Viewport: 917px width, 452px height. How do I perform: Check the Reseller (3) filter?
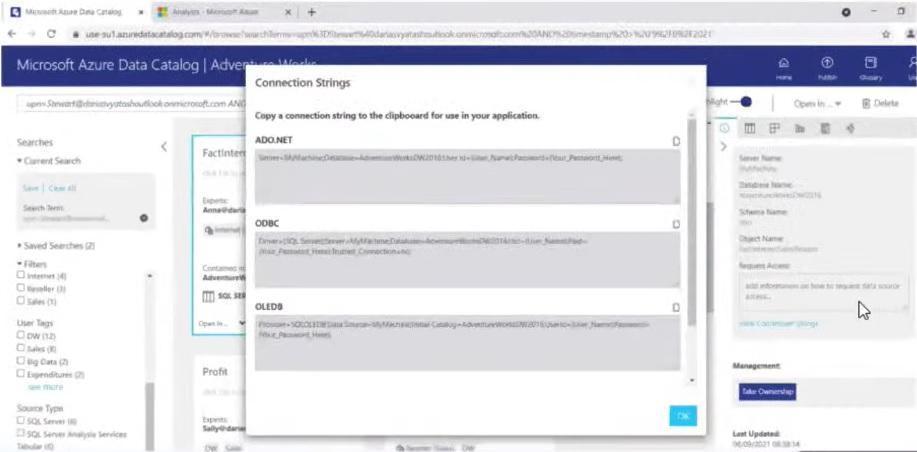tap(21, 288)
